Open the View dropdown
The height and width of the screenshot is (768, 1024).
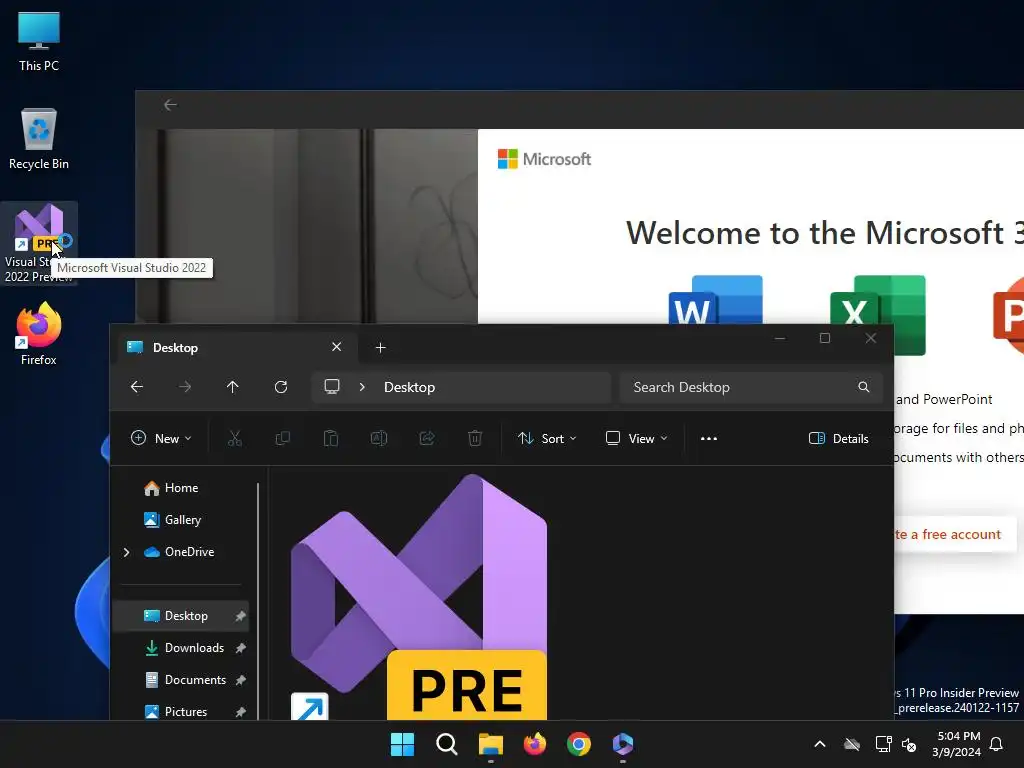pyautogui.click(x=637, y=438)
